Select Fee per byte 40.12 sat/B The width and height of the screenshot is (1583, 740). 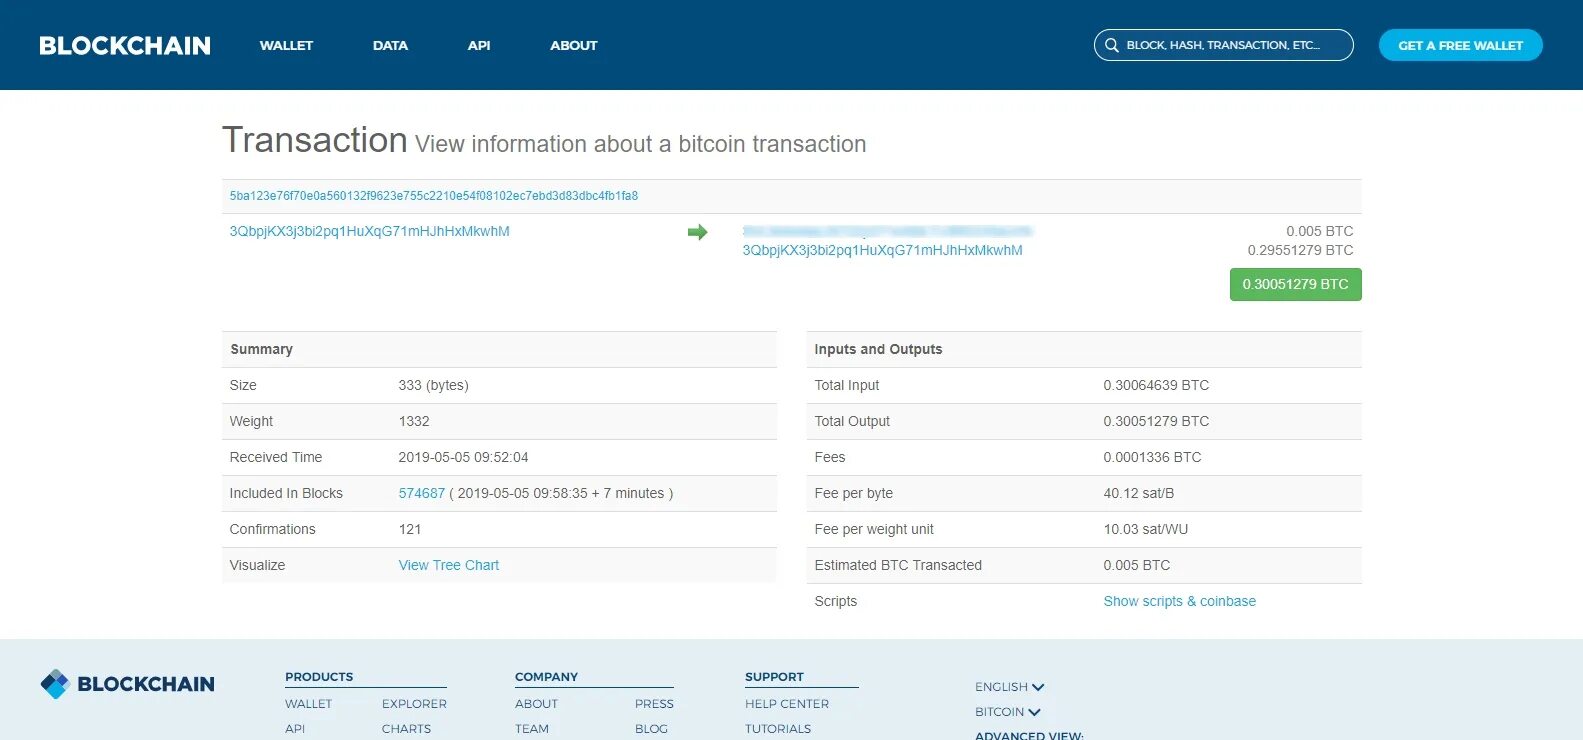[1138, 493]
